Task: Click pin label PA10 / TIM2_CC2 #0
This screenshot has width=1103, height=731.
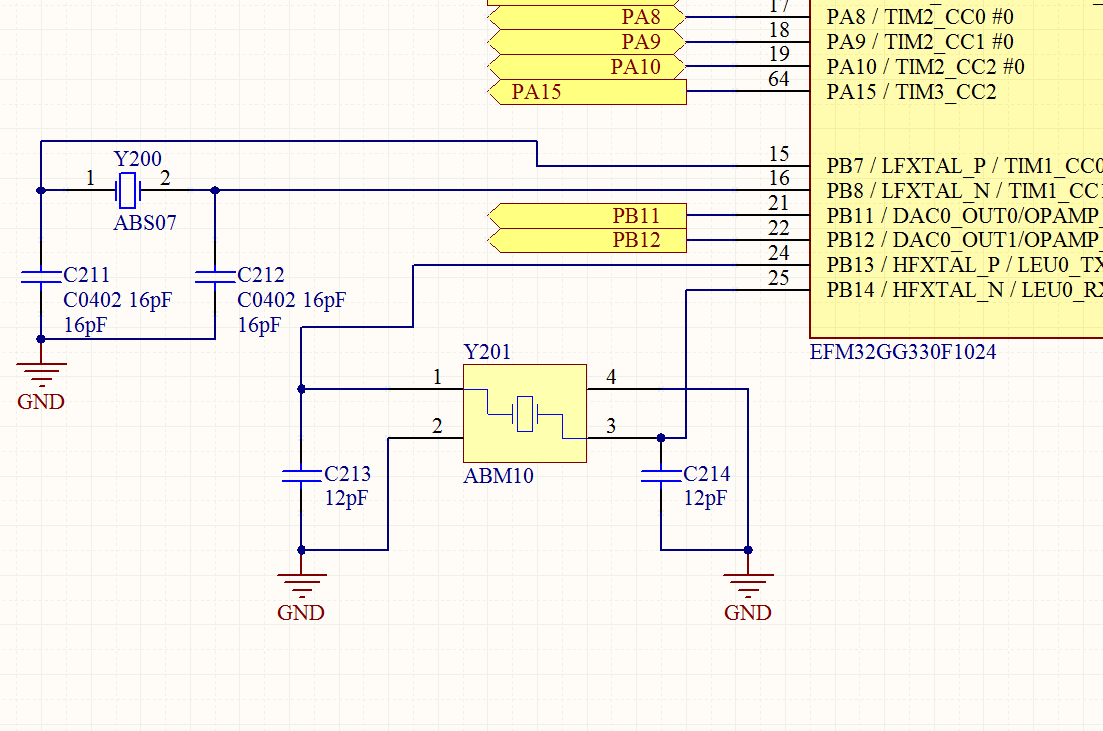Action: tap(926, 67)
